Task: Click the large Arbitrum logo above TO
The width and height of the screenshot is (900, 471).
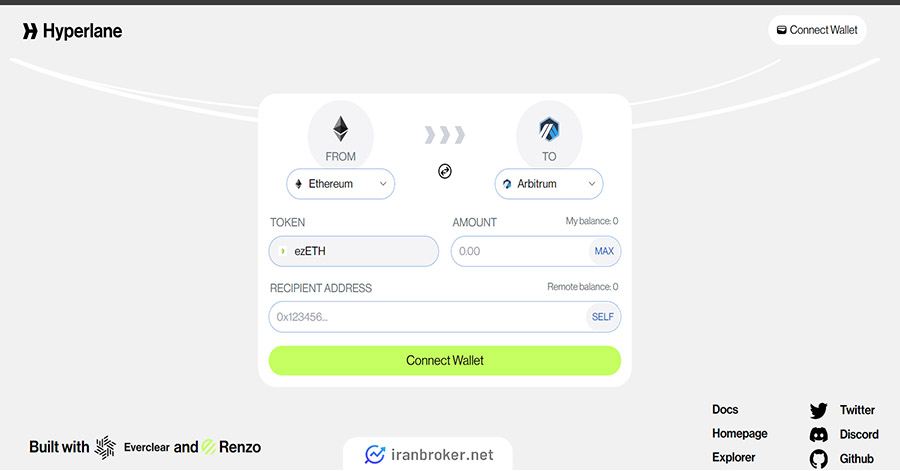Action: (549, 129)
